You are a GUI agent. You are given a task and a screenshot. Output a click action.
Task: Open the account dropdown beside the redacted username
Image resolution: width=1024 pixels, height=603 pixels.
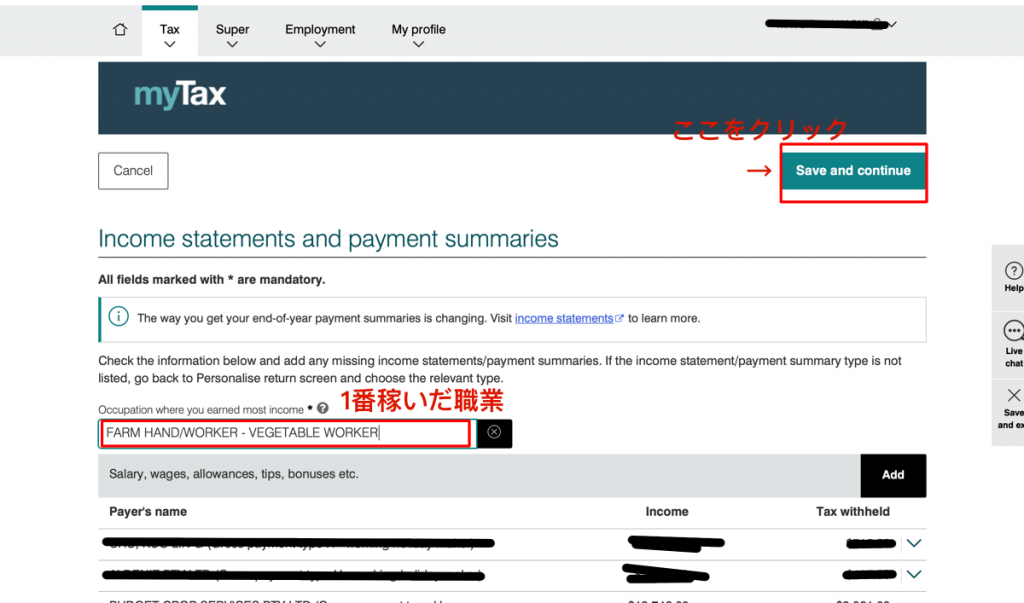pyautogui.click(x=893, y=25)
